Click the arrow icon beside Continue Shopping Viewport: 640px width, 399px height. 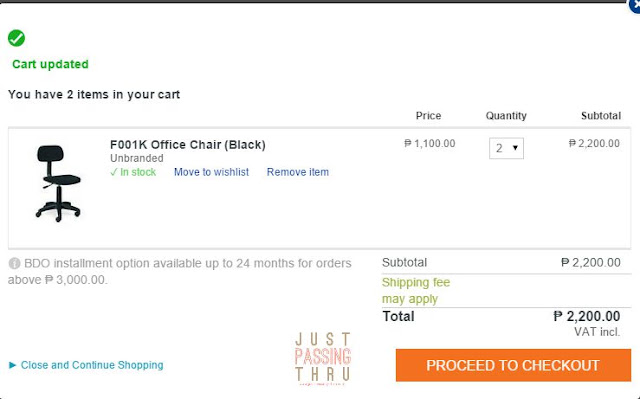coord(12,365)
